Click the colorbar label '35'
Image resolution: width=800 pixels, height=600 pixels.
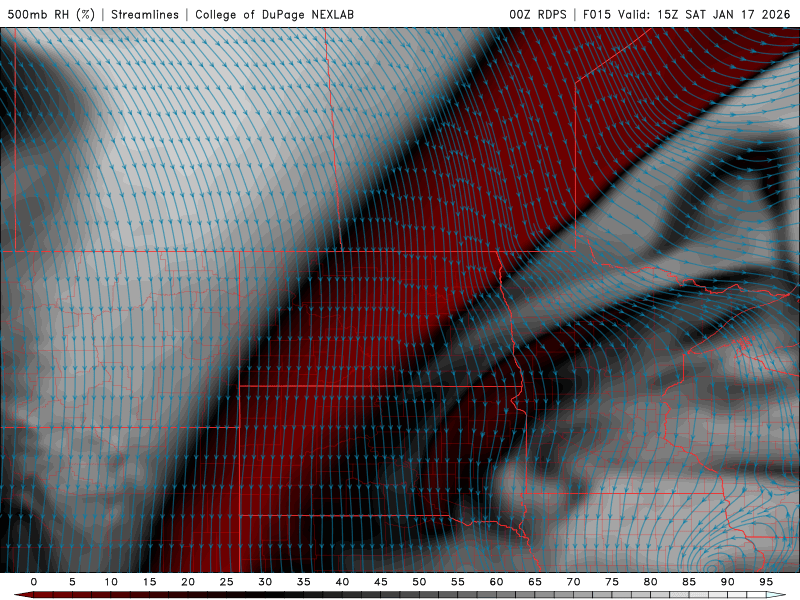(304, 582)
